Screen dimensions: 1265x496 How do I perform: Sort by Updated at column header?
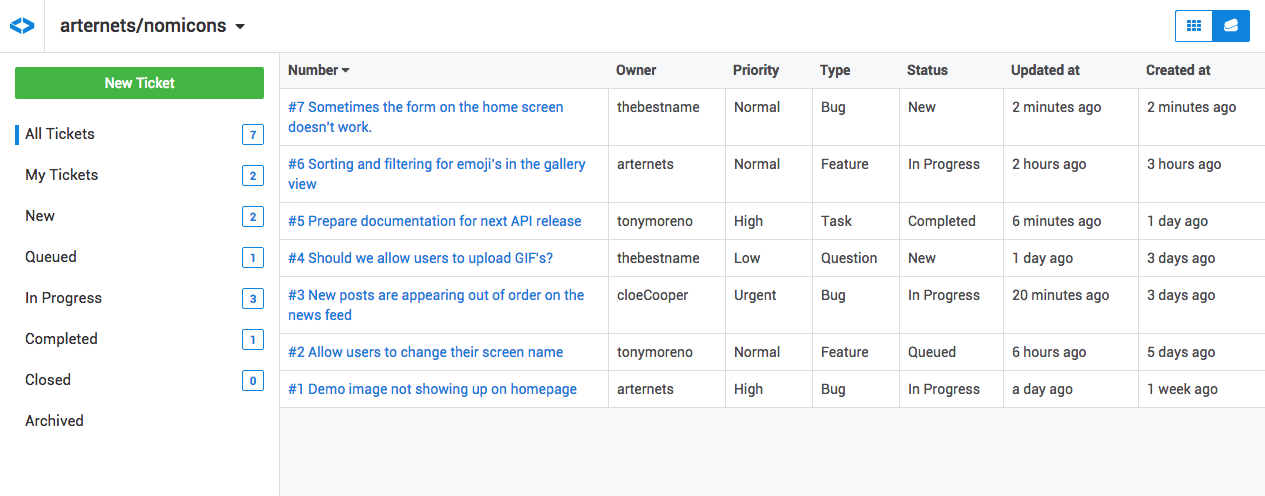click(1045, 70)
